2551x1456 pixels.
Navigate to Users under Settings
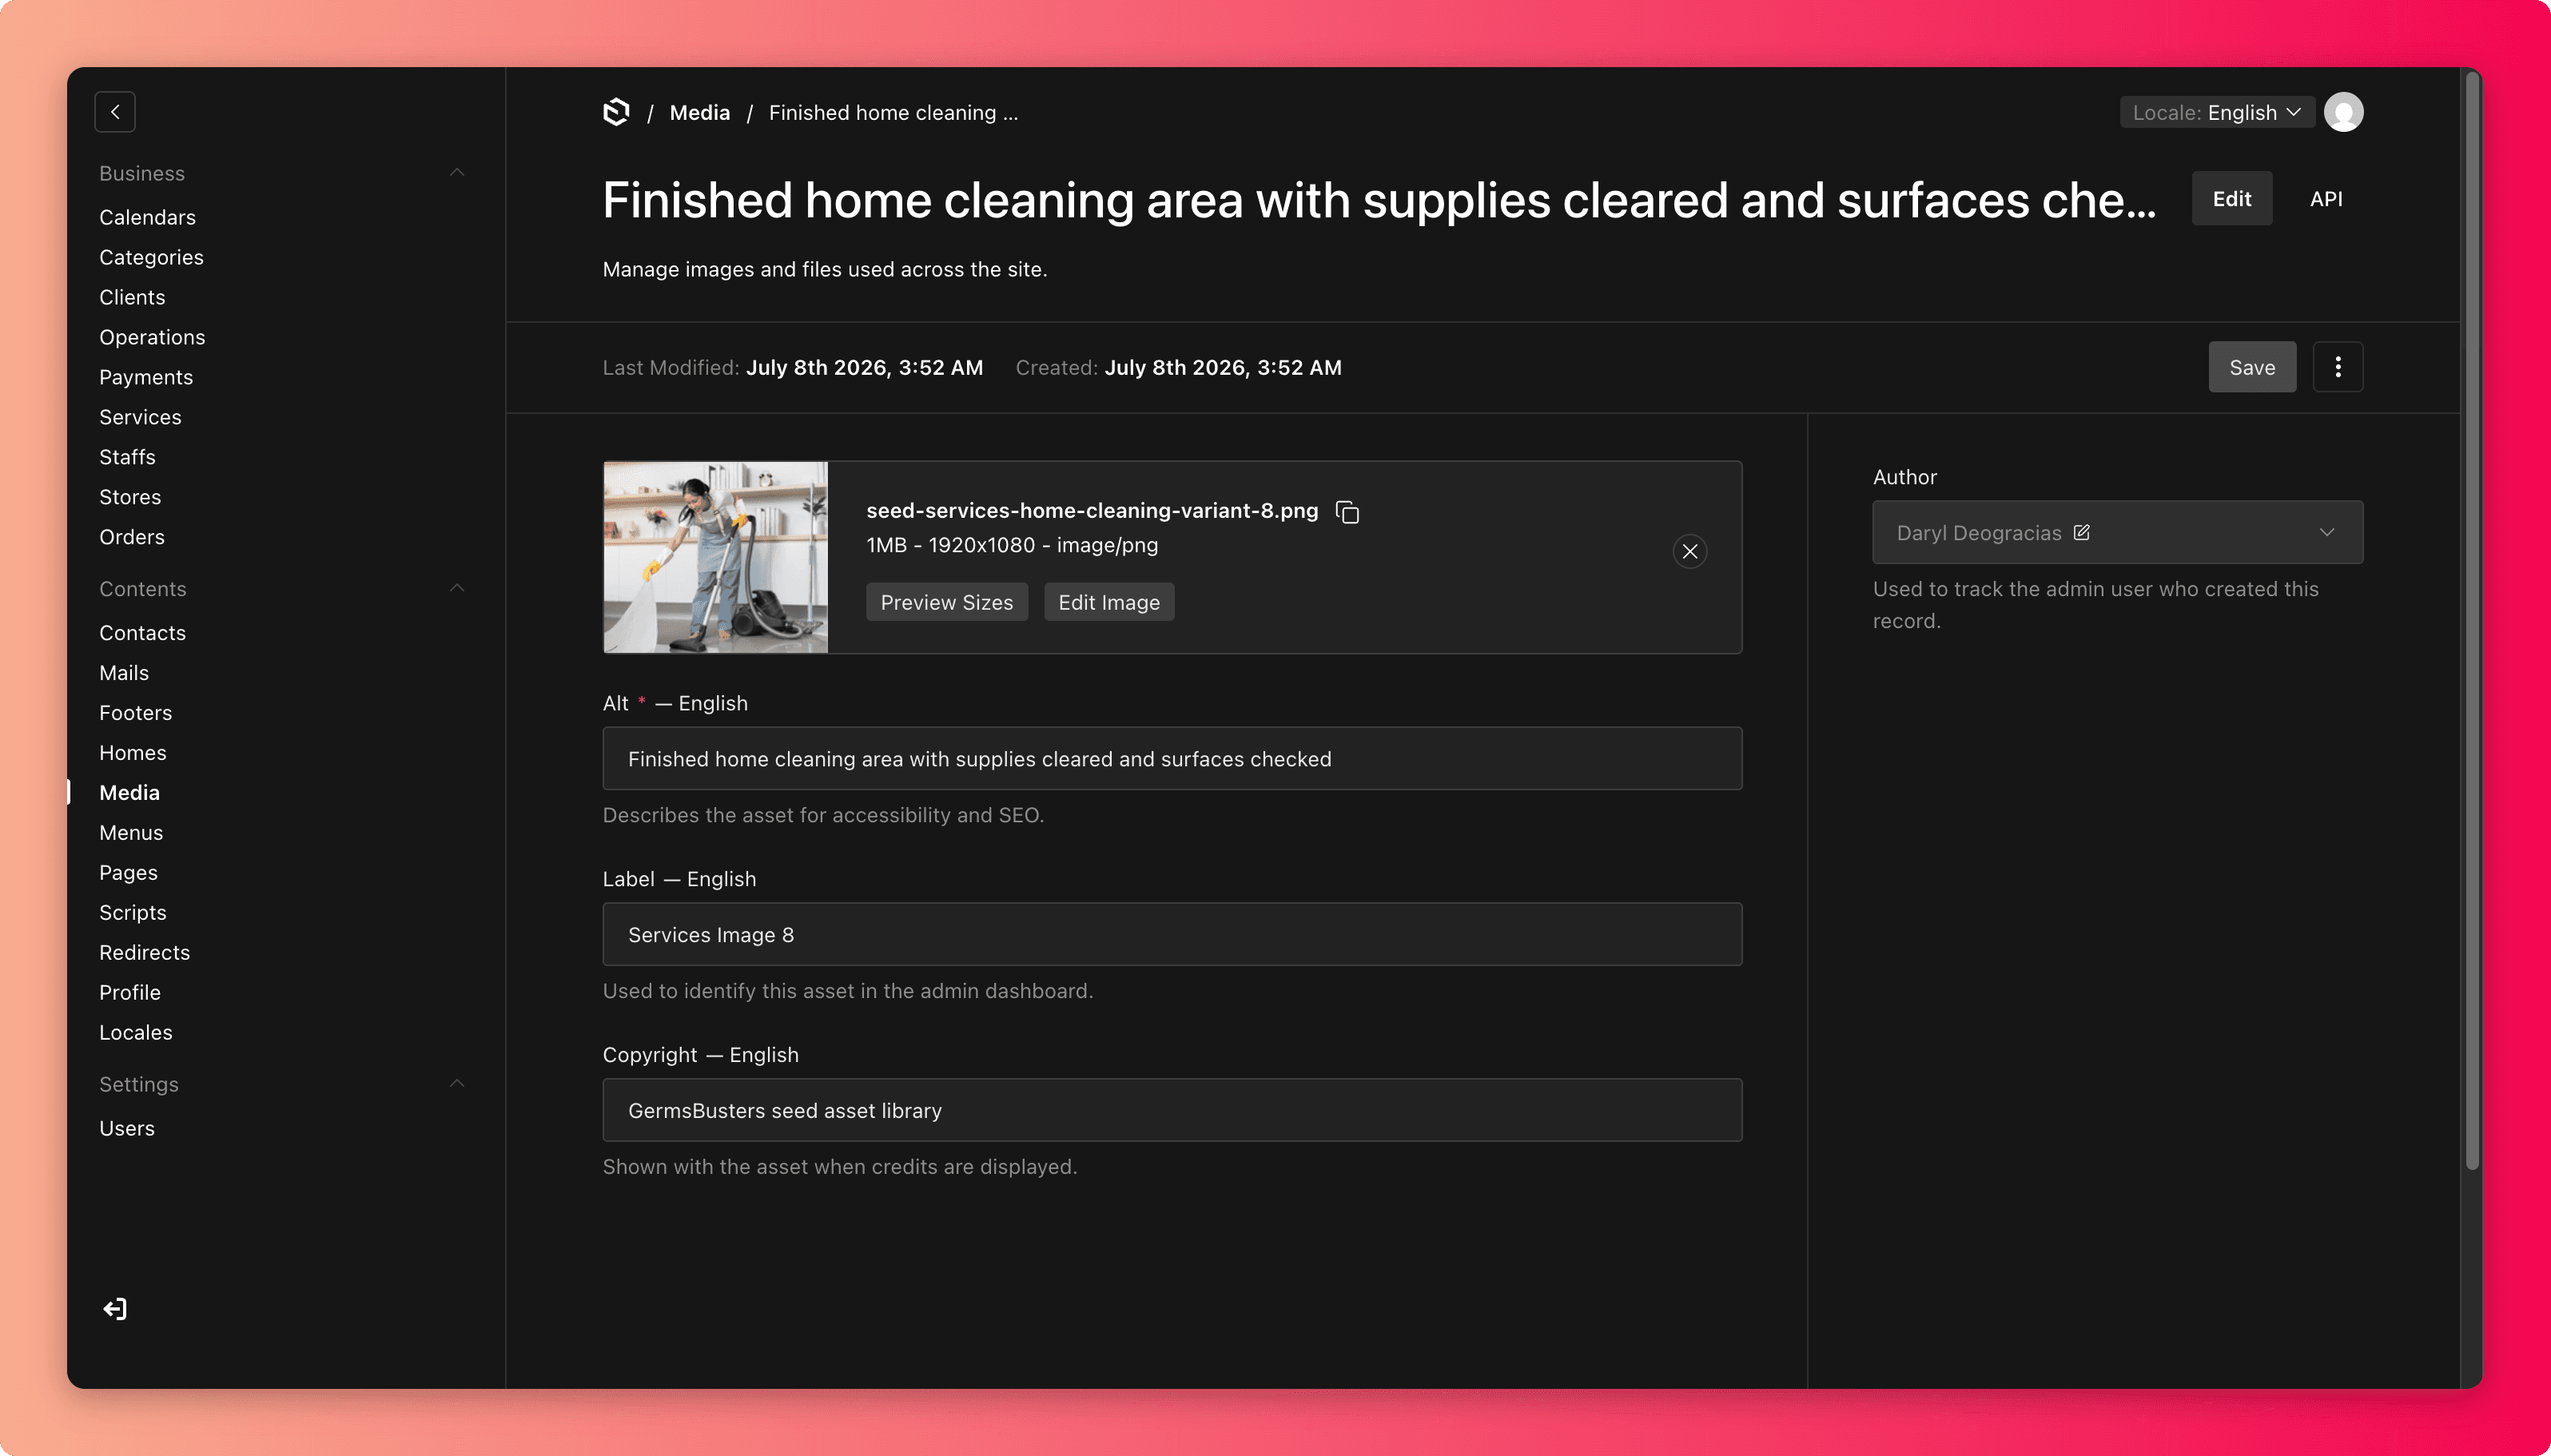click(127, 1128)
